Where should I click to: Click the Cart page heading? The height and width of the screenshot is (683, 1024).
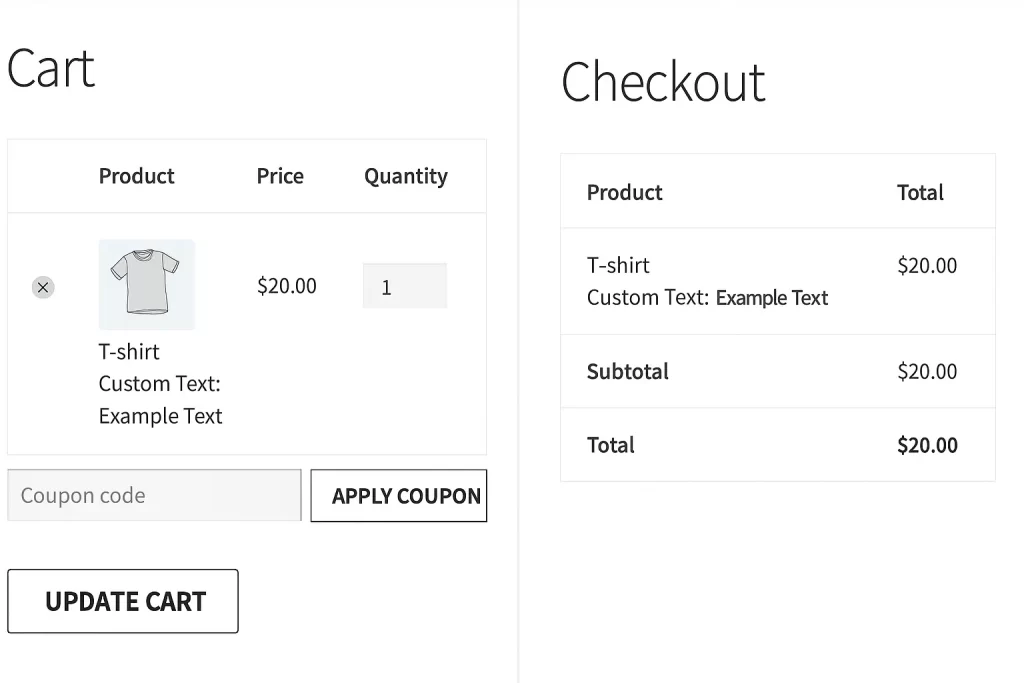tap(51, 69)
